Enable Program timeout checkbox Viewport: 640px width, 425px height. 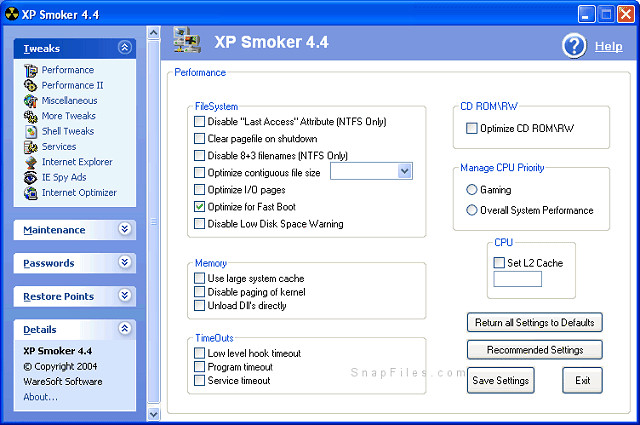[199, 367]
